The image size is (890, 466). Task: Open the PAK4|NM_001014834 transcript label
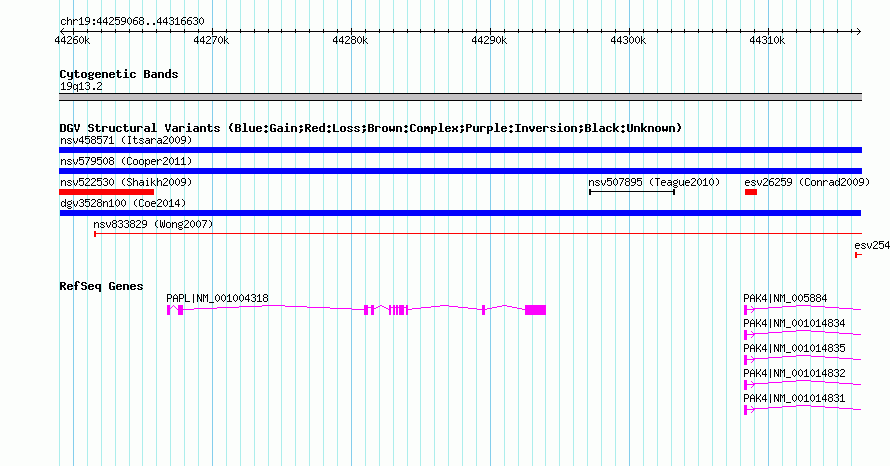pos(794,323)
